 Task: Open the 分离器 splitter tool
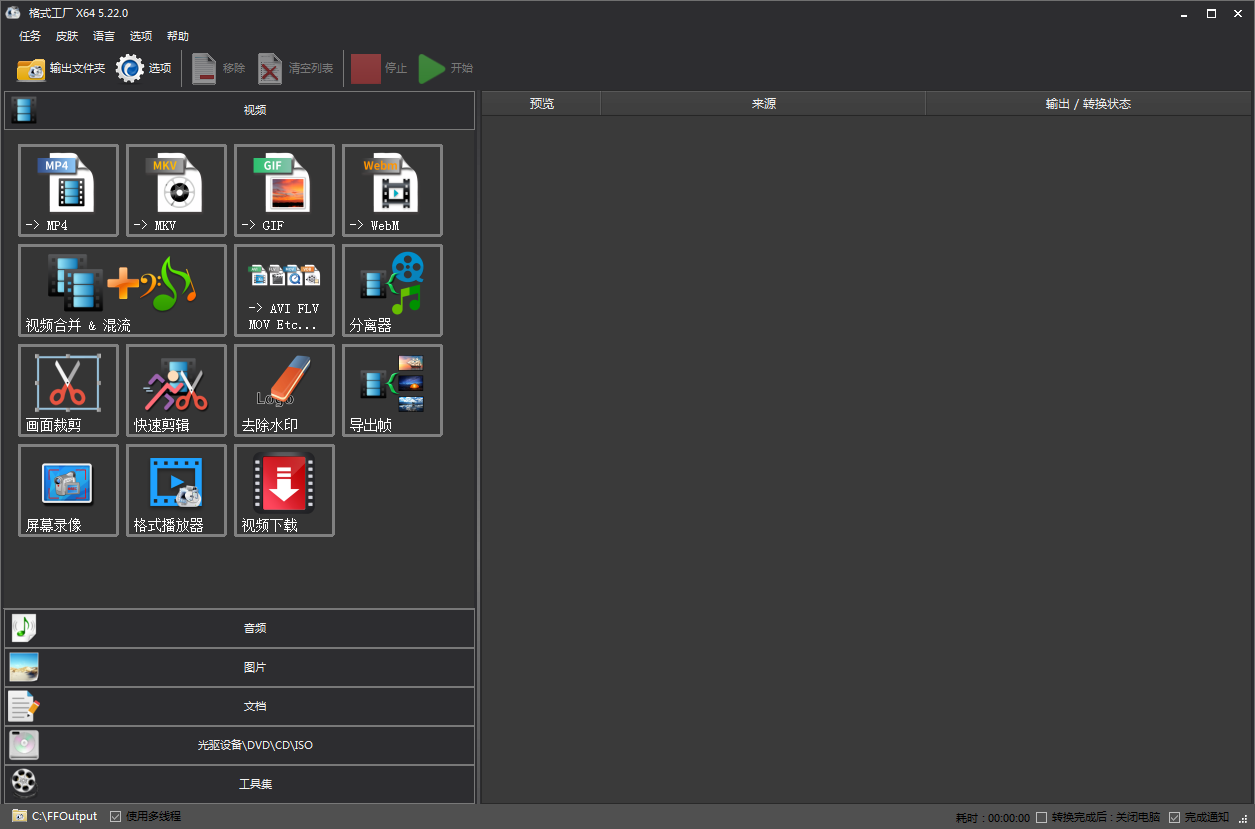392,290
